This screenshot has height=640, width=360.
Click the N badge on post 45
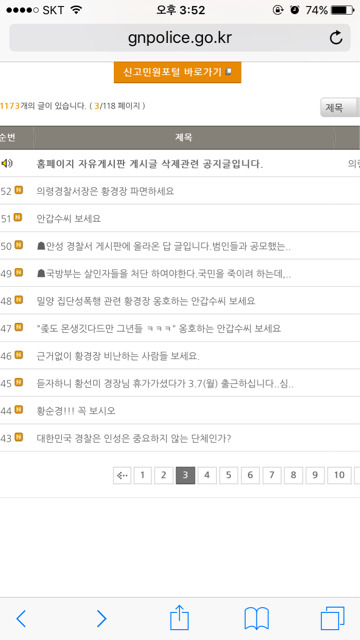(x=18, y=382)
